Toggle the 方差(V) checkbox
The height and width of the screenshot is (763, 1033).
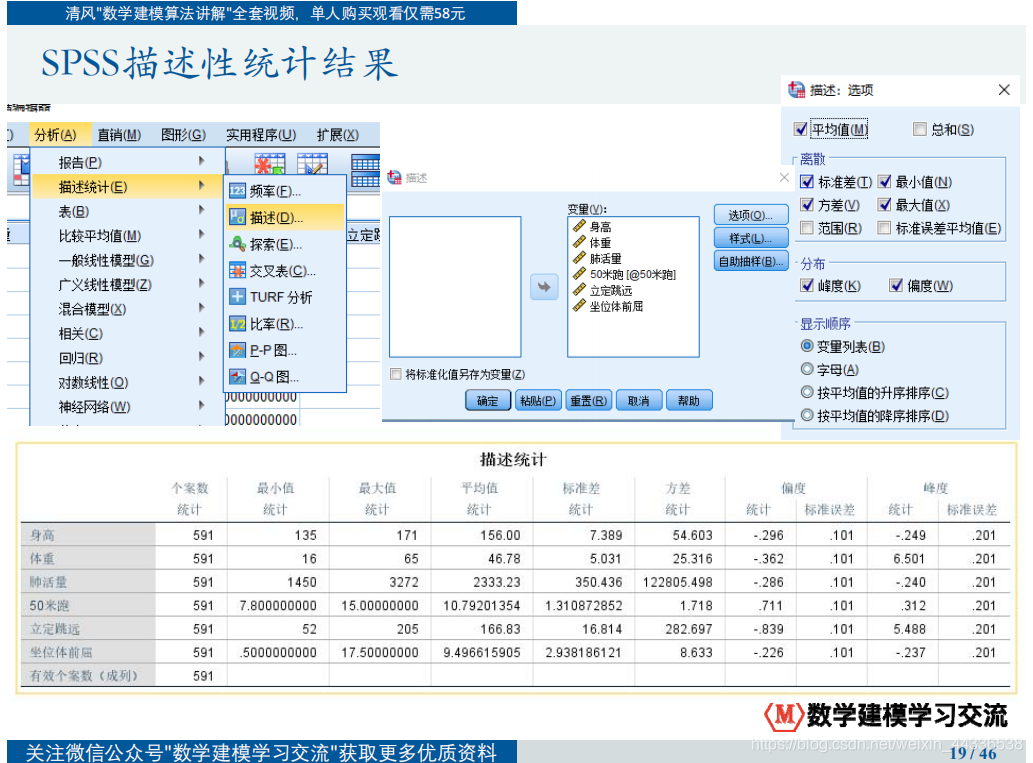[806, 205]
